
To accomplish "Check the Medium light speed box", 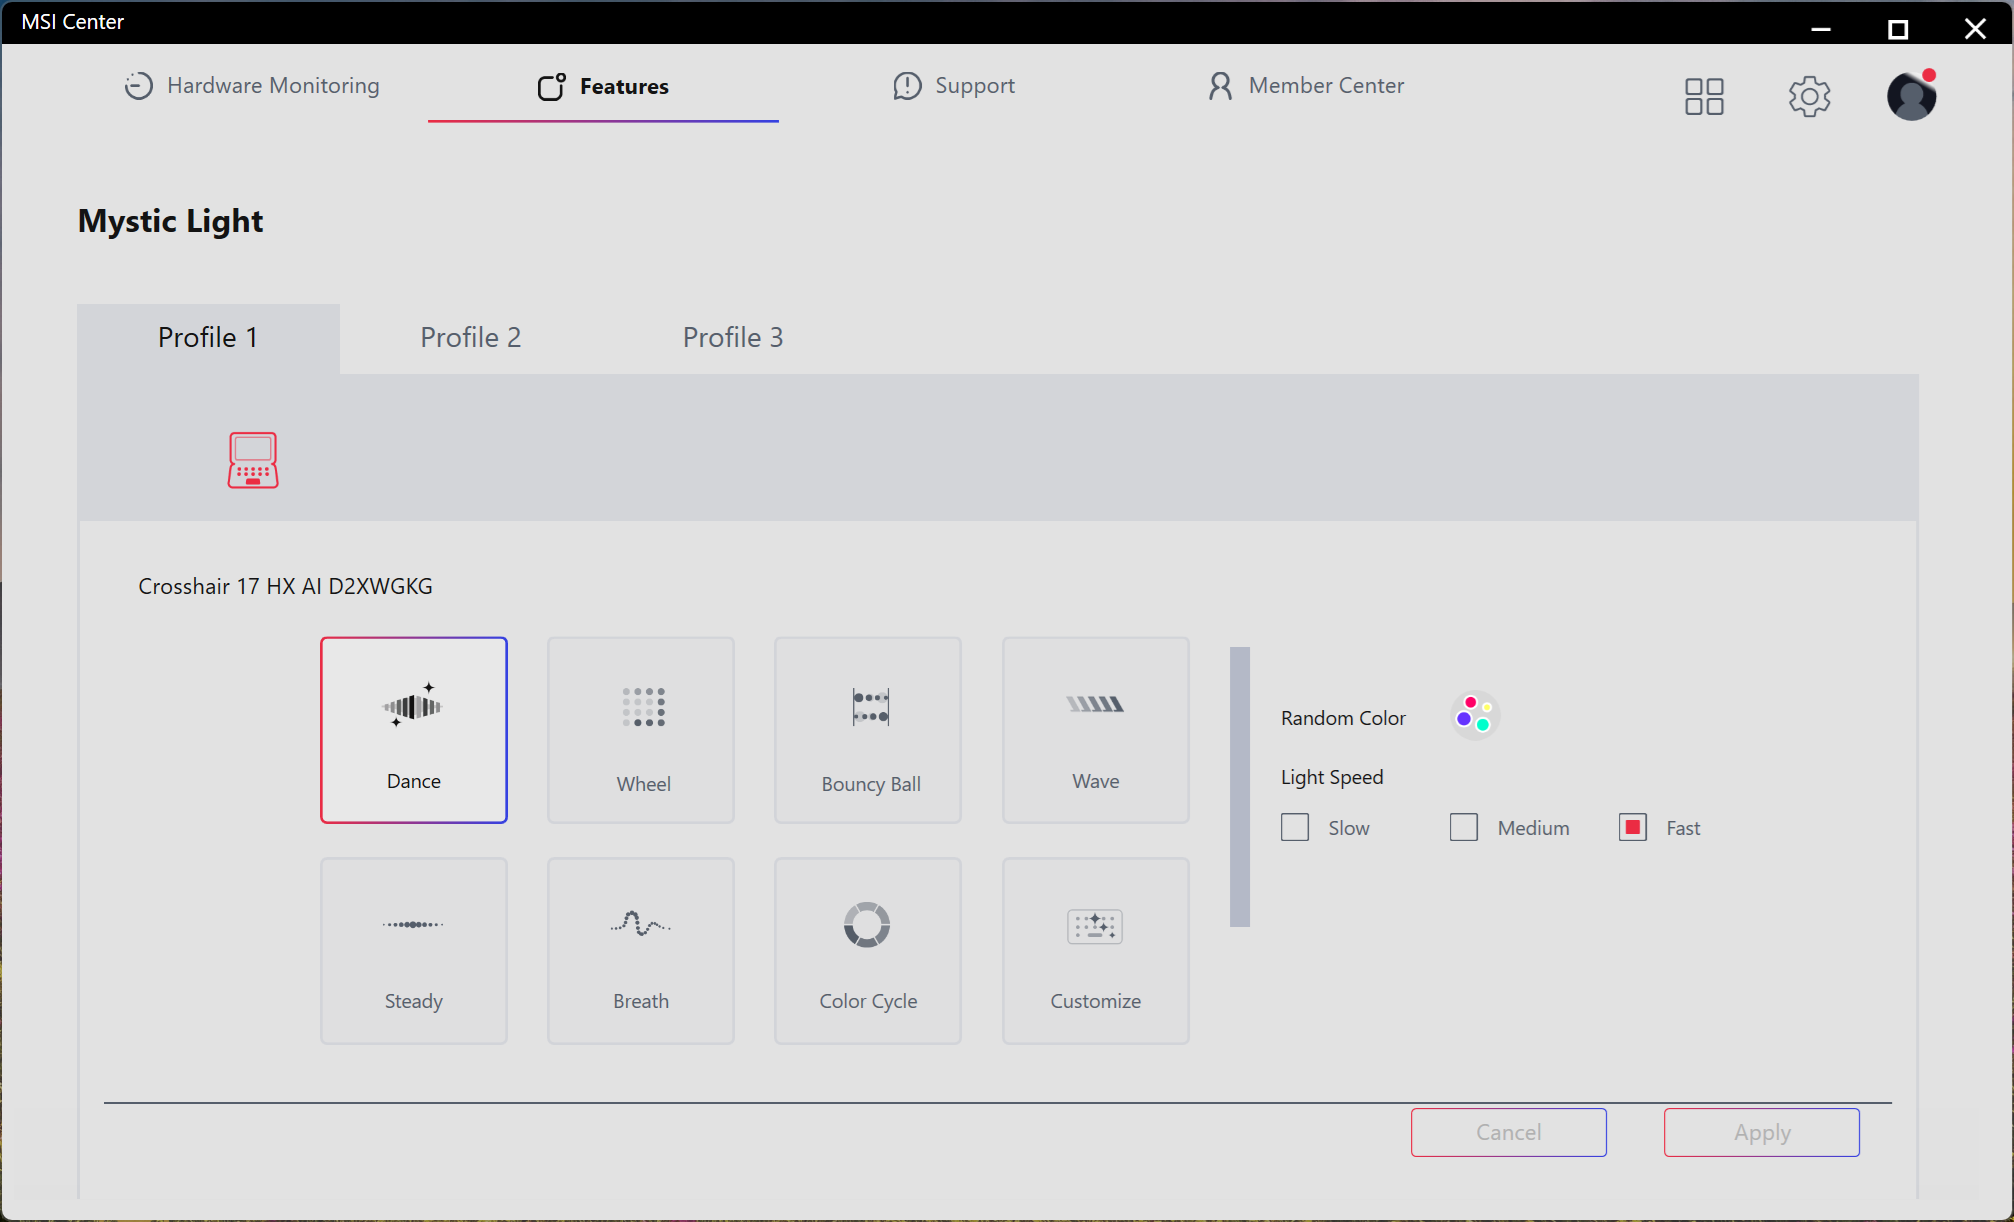I will [1464, 828].
